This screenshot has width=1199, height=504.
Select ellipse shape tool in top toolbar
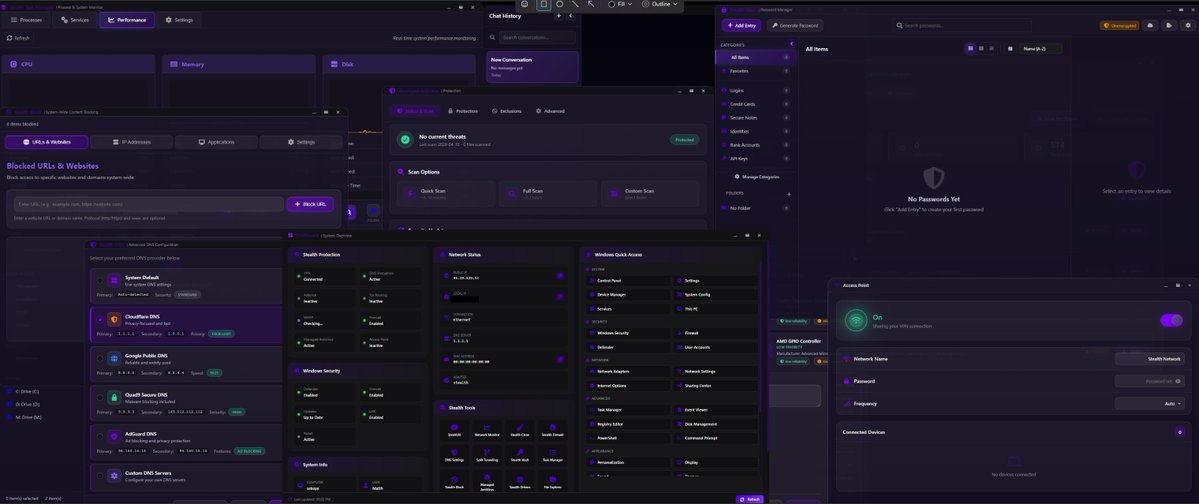pos(560,4)
